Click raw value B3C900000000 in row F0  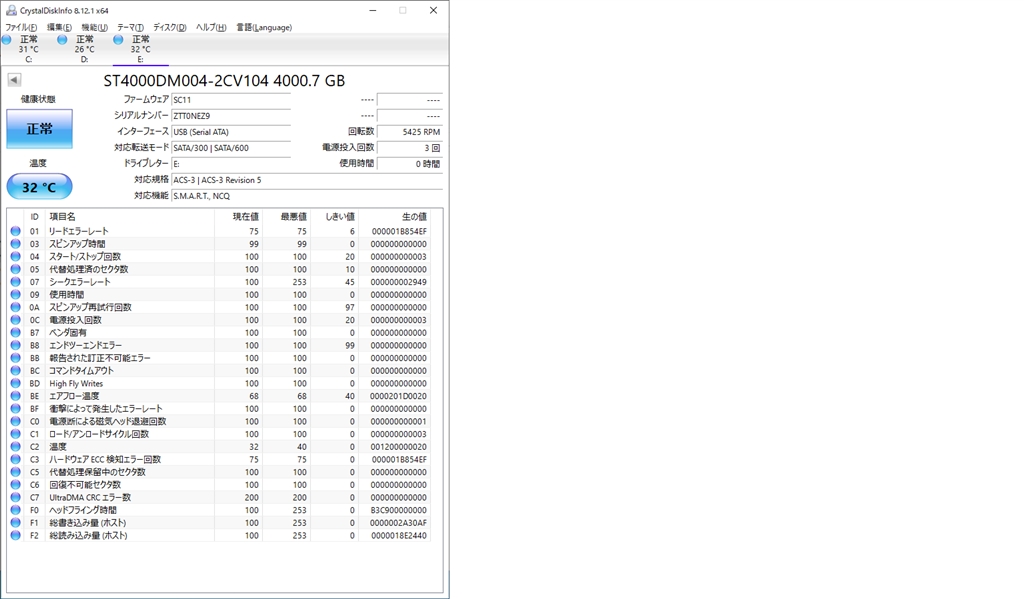click(398, 510)
